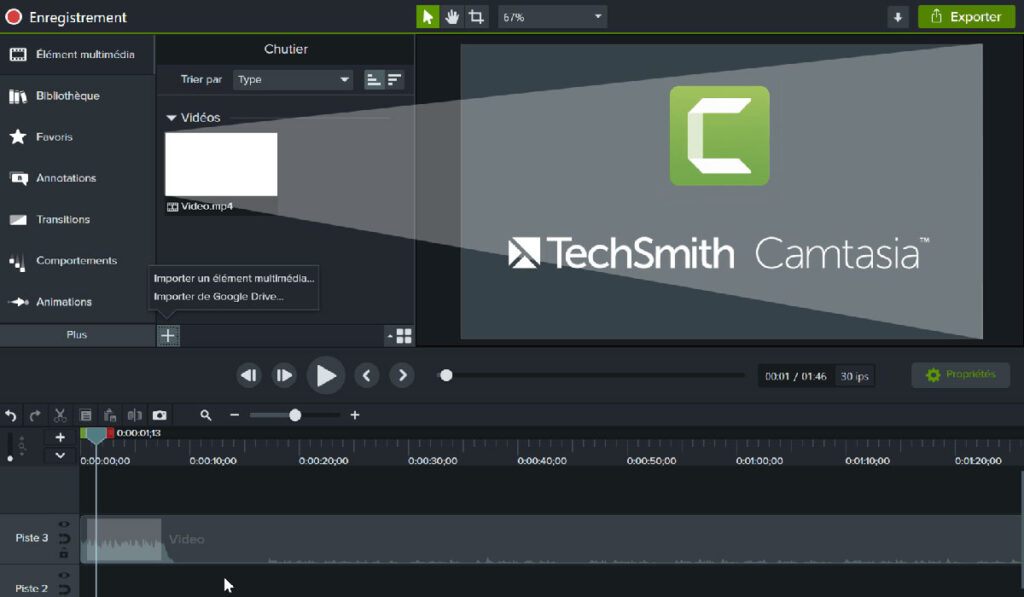Click the Exporter button

[966, 16]
